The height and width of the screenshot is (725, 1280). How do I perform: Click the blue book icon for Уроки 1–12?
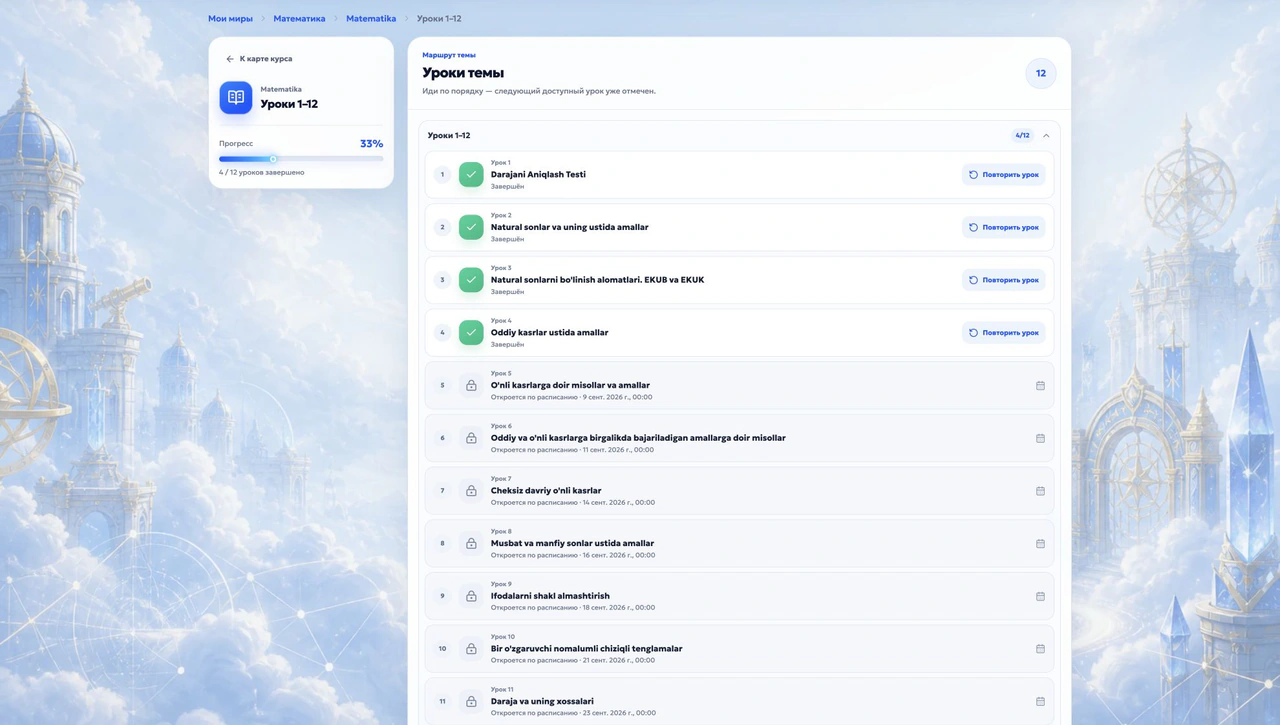236,98
